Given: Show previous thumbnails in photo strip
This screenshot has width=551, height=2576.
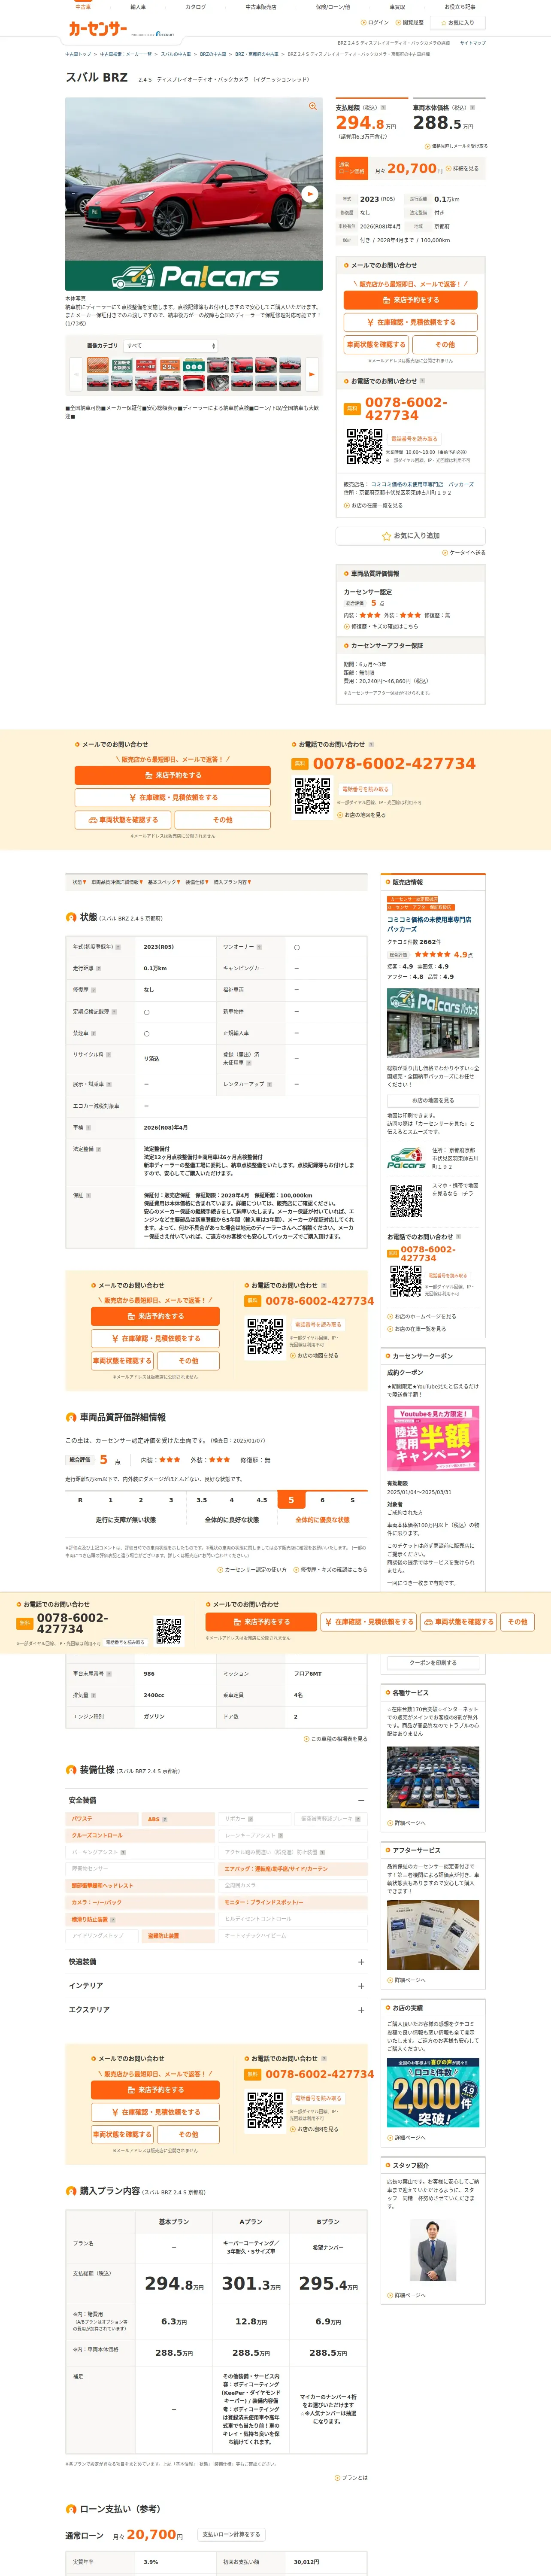Looking at the screenshot, I should (x=75, y=374).
